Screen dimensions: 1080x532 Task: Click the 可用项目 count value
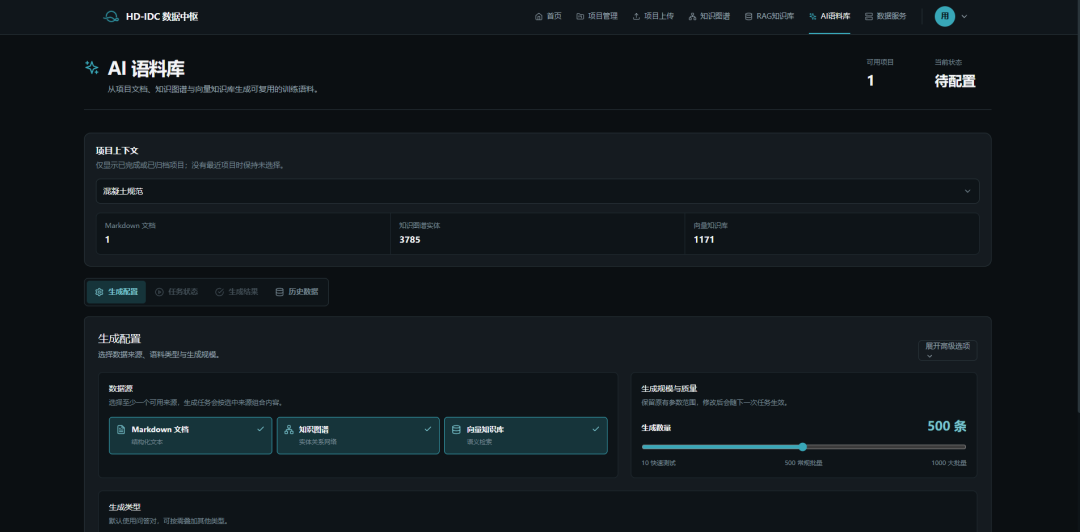pyautogui.click(x=871, y=81)
